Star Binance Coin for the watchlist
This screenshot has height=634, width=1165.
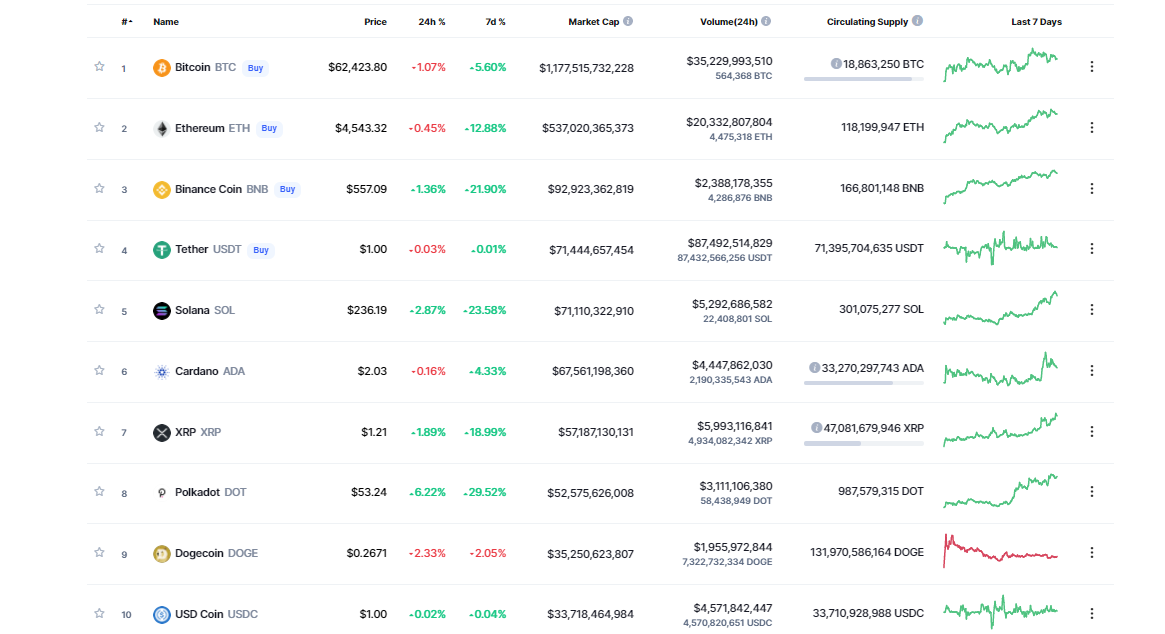point(99,188)
